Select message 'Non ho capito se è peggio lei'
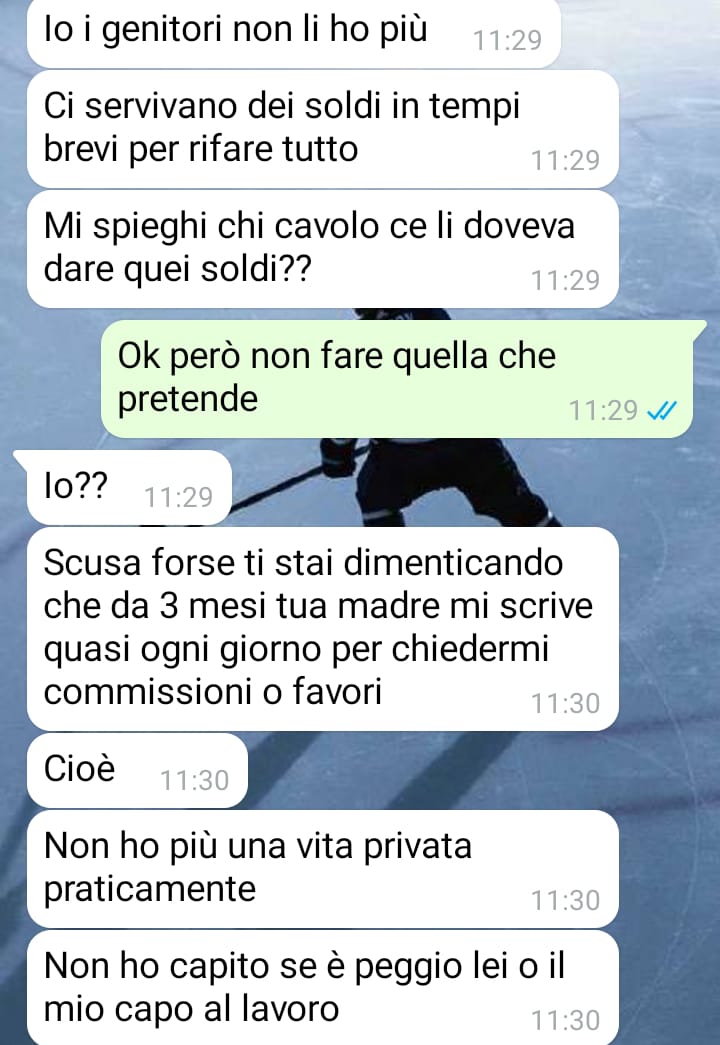720x1045 pixels. (x=323, y=988)
